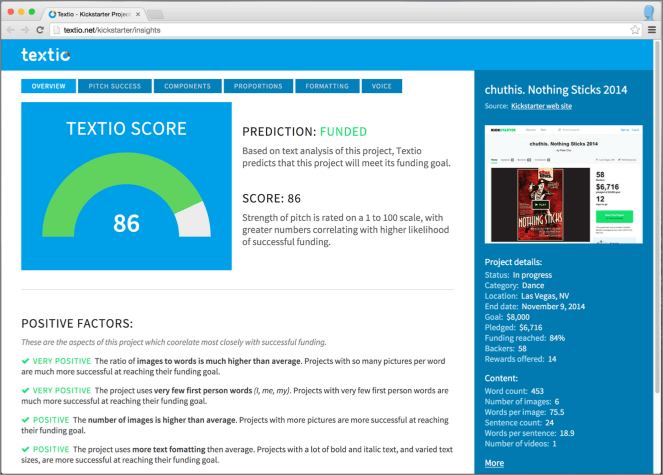Screen dimensions: 663x475
Task: Click checkmark beside number of images factor
Action: coord(25,420)
